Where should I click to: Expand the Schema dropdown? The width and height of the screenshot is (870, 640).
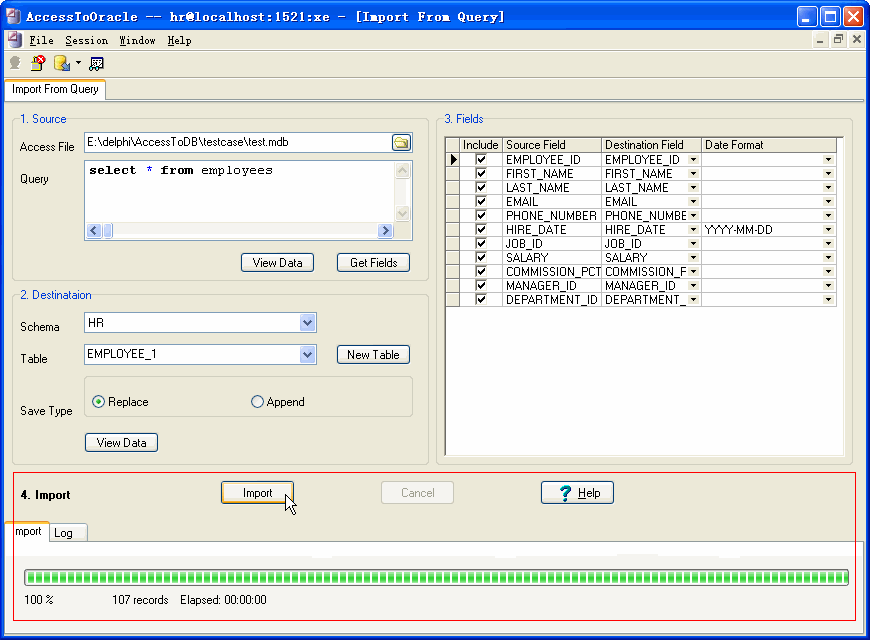307,322
